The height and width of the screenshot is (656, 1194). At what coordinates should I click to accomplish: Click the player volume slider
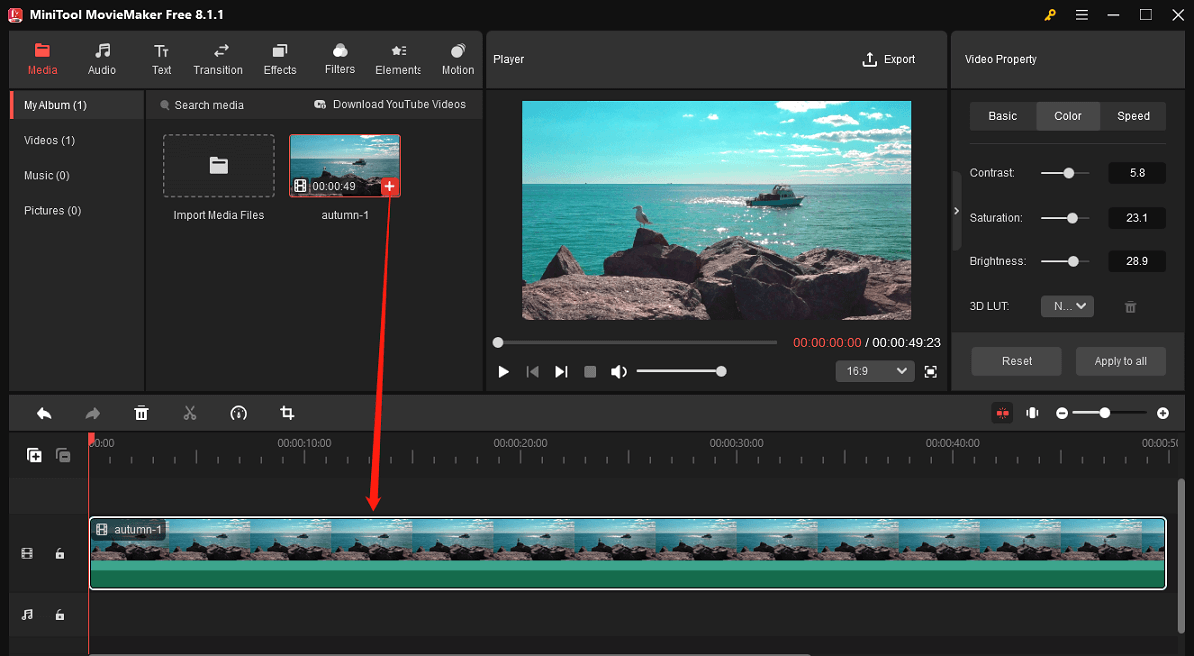click(681, 372)
